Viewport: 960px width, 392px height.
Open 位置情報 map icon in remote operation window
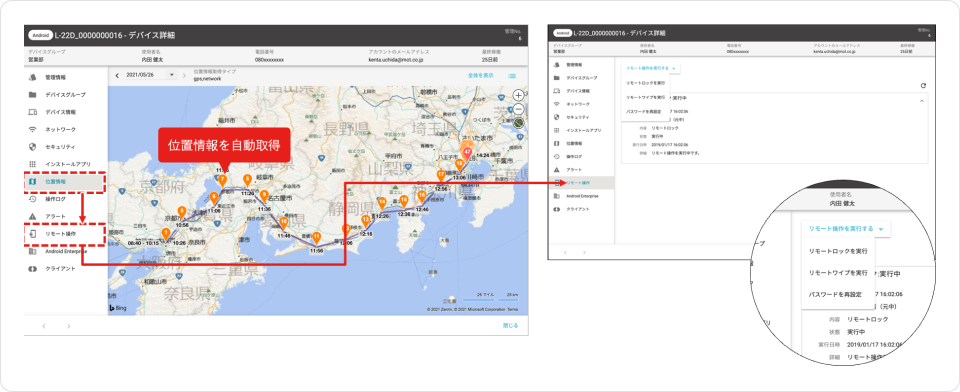(557, 143)
